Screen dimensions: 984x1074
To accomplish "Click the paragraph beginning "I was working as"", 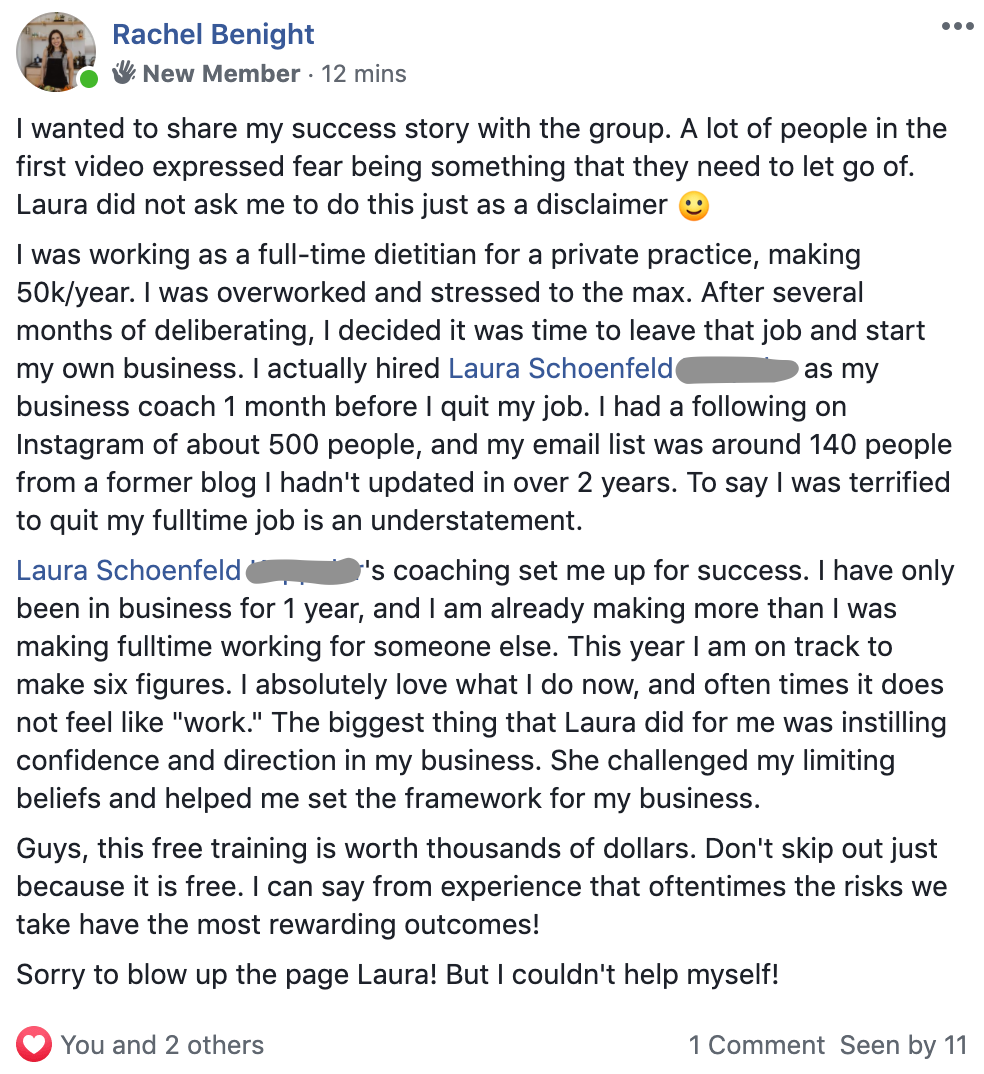I will pos(484,388).
